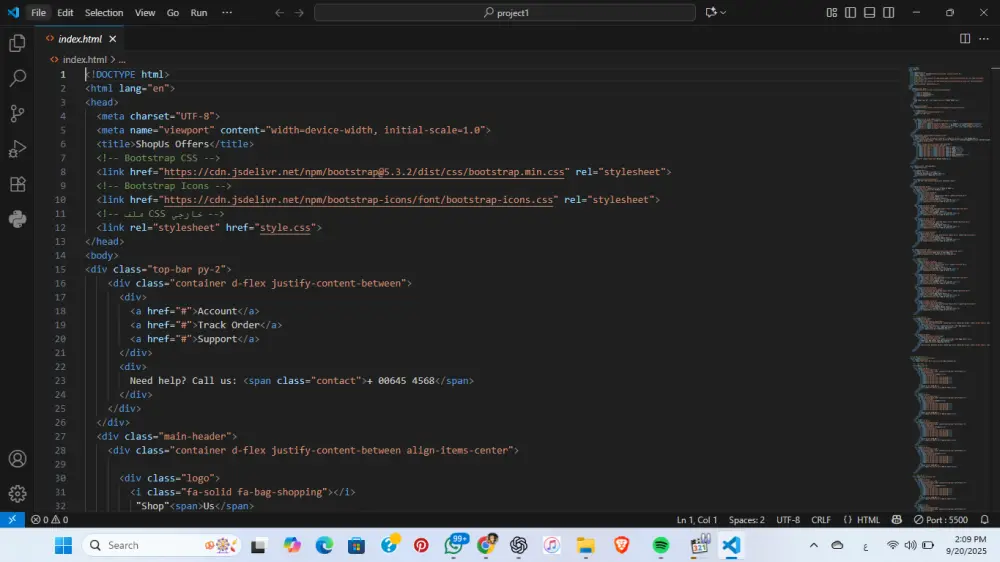The height and width of the screenshot is (562, 1000).
Task: Click the UTF-8 encoding status item
Action: pos(788,520)
